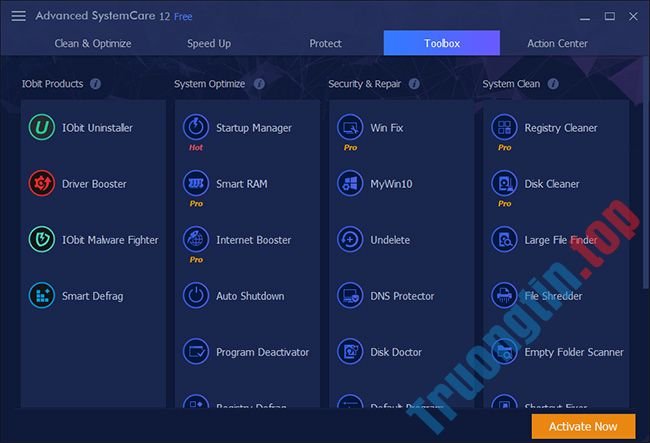The image size is (650, 443).
Task: Show info for System Optimize
Action: 259,84
